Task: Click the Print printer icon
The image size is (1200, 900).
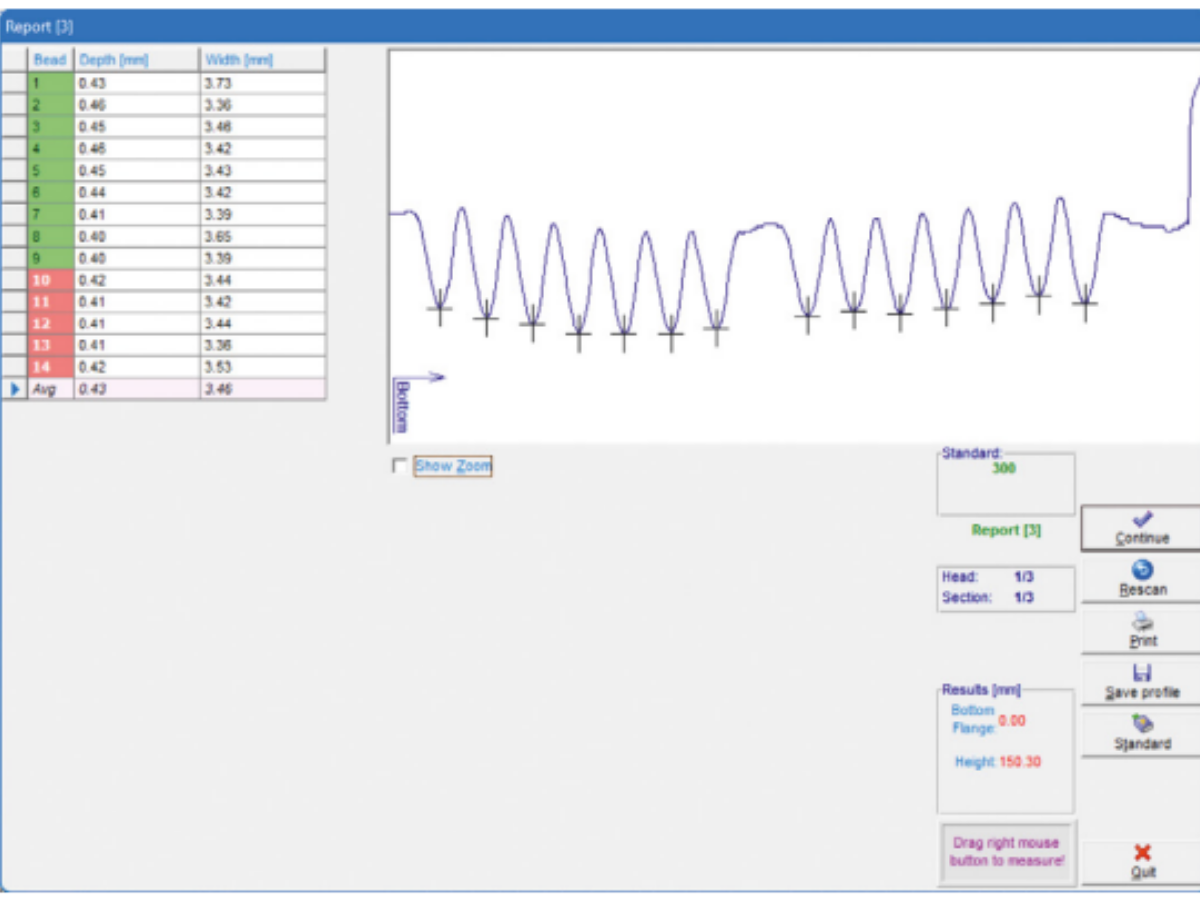Action: 1143,622
